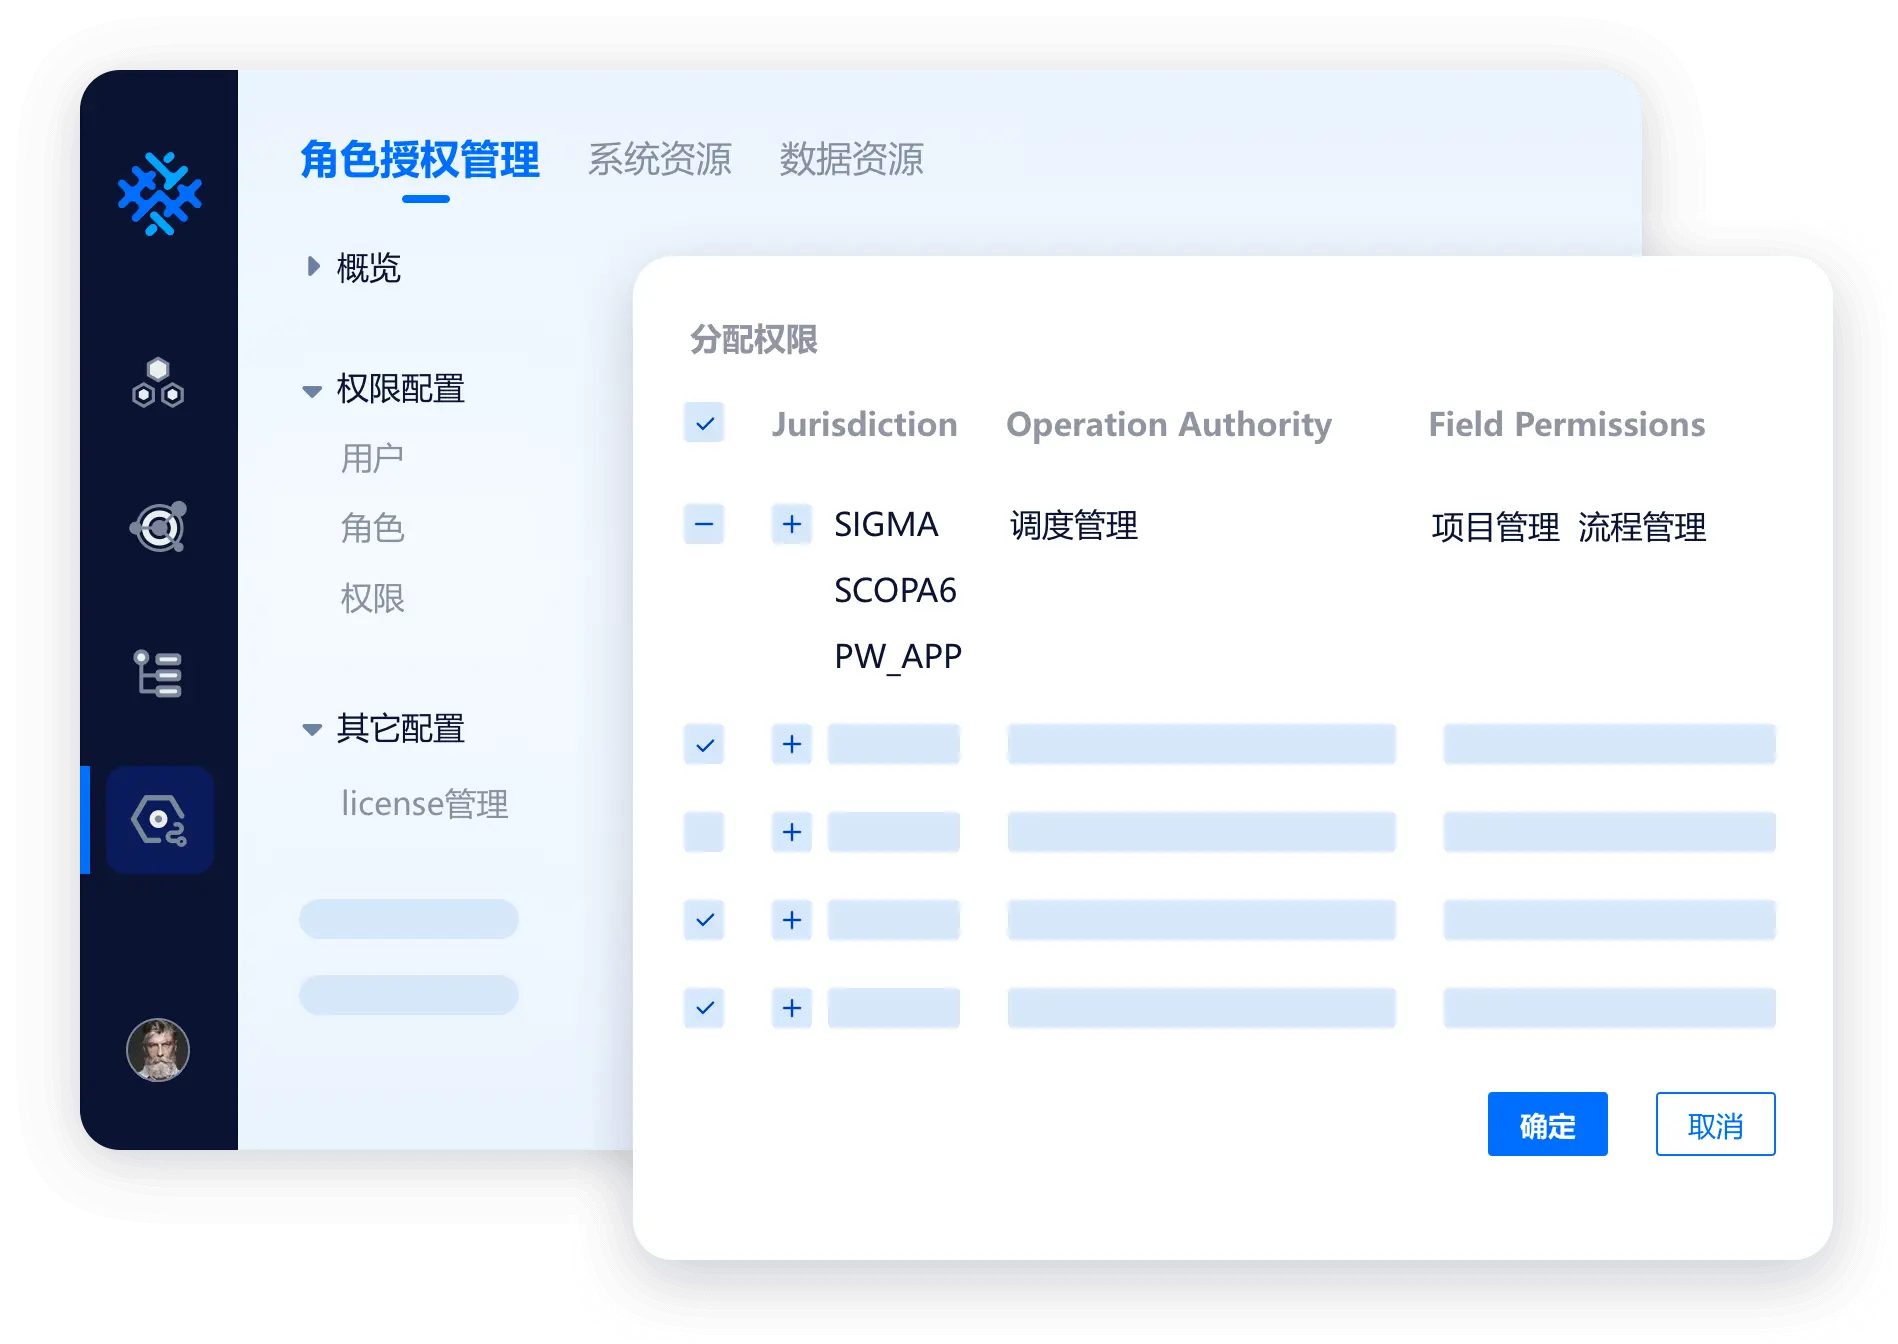The image size is (1898, 1344).
Task: Select the license管理 item under 其它配置
Action: tap(425, 804)
